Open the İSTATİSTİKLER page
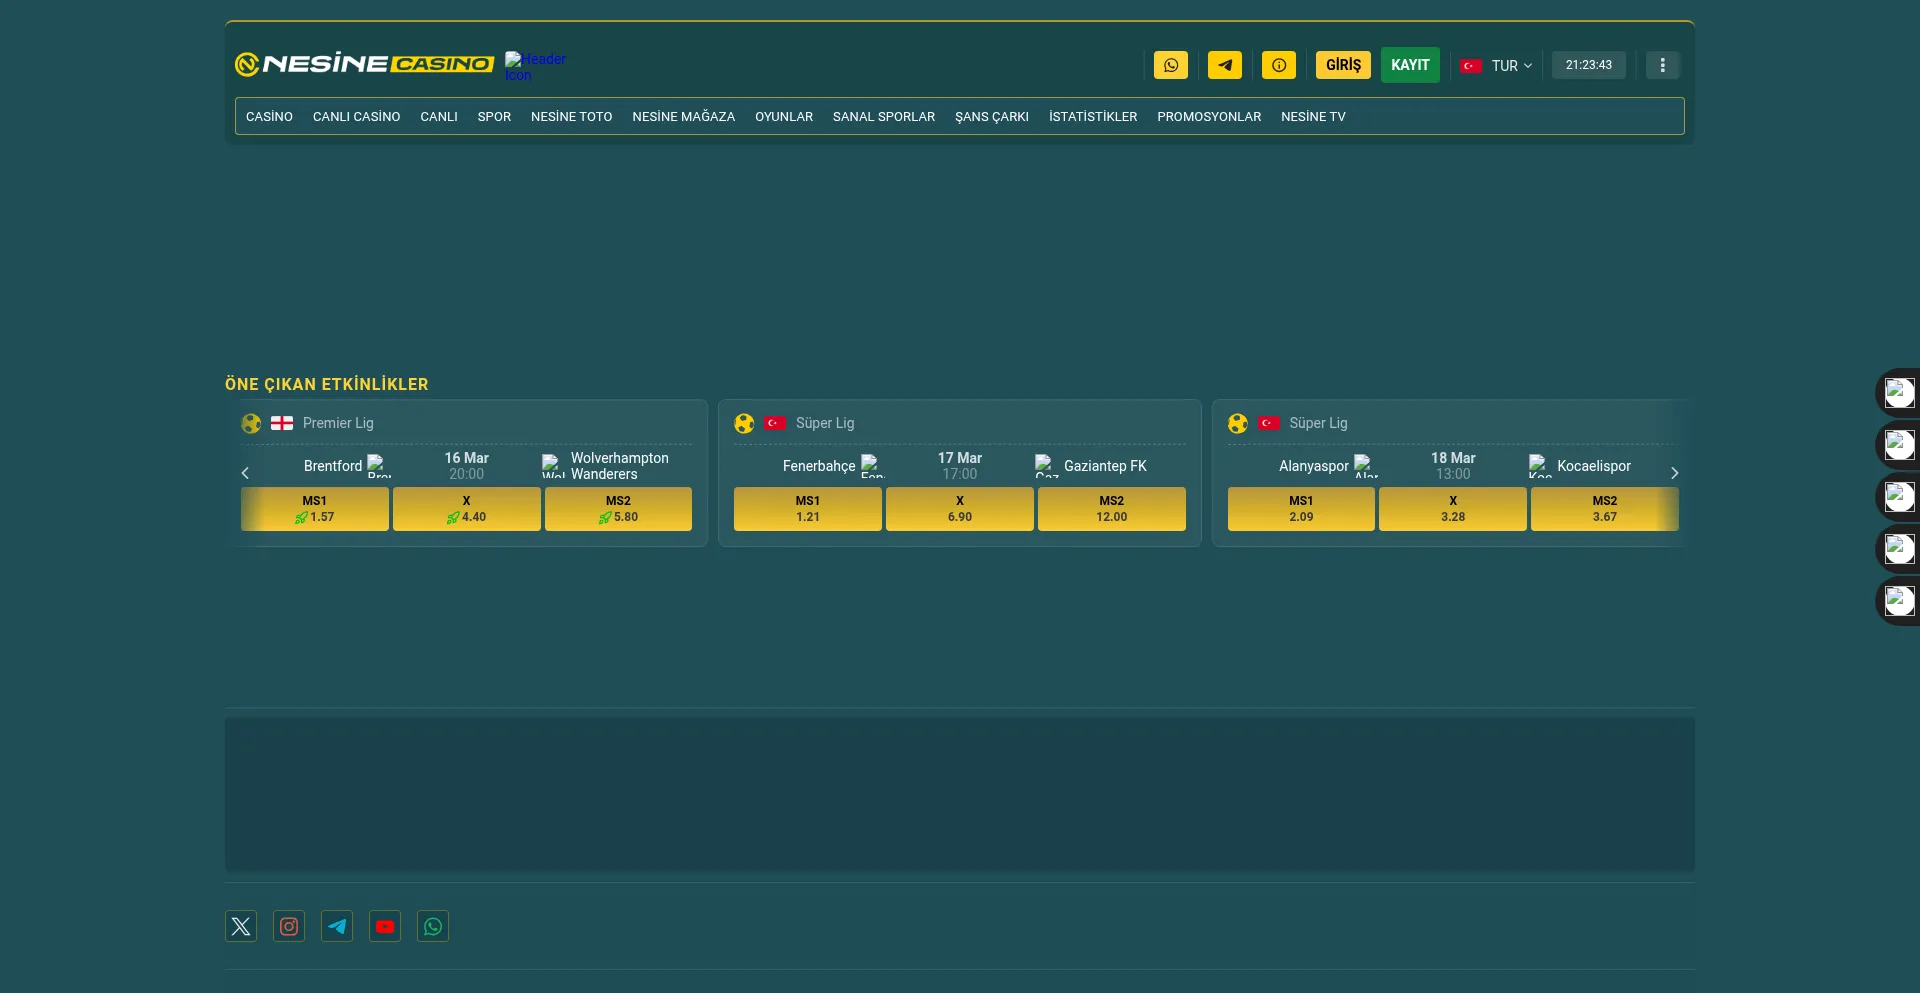Viewport: 1920px width, 993px height. (1093, 116)
